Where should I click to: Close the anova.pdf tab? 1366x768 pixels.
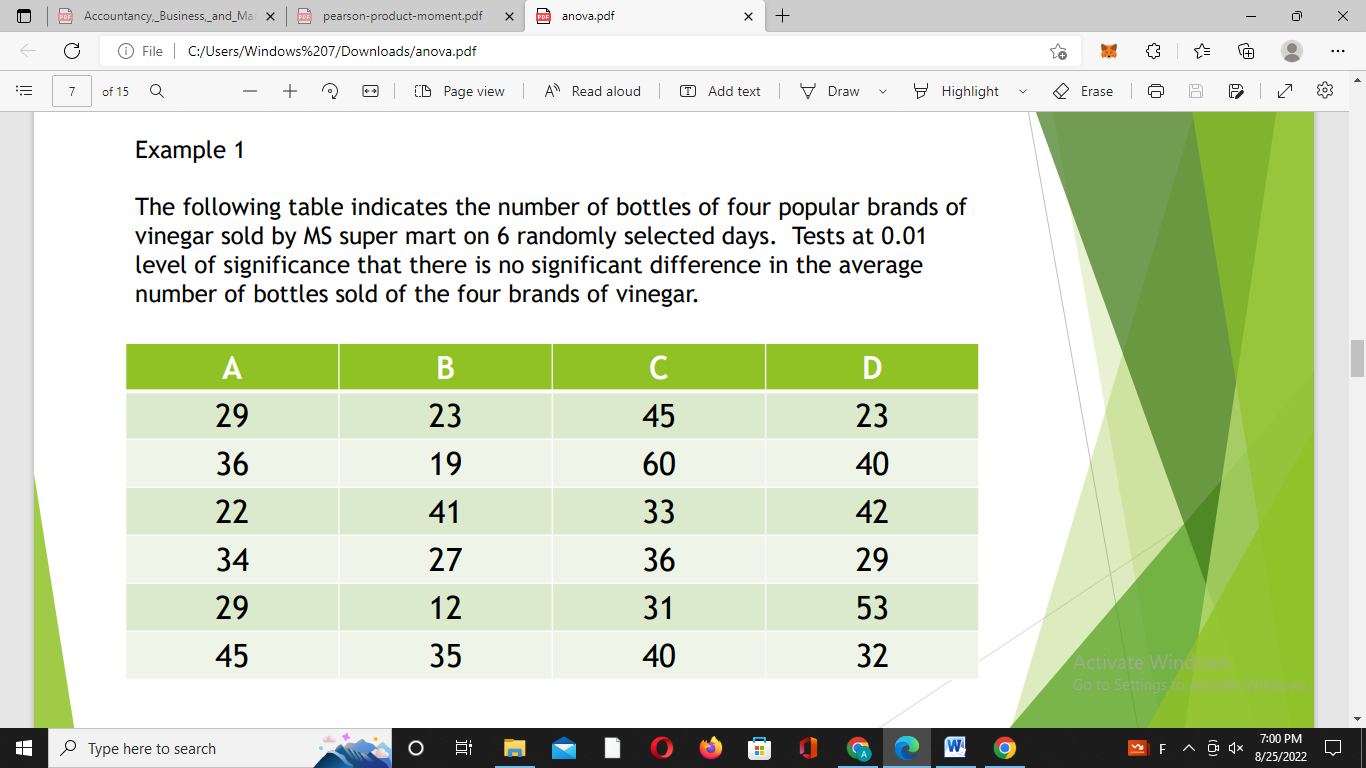tap(748, 16)
